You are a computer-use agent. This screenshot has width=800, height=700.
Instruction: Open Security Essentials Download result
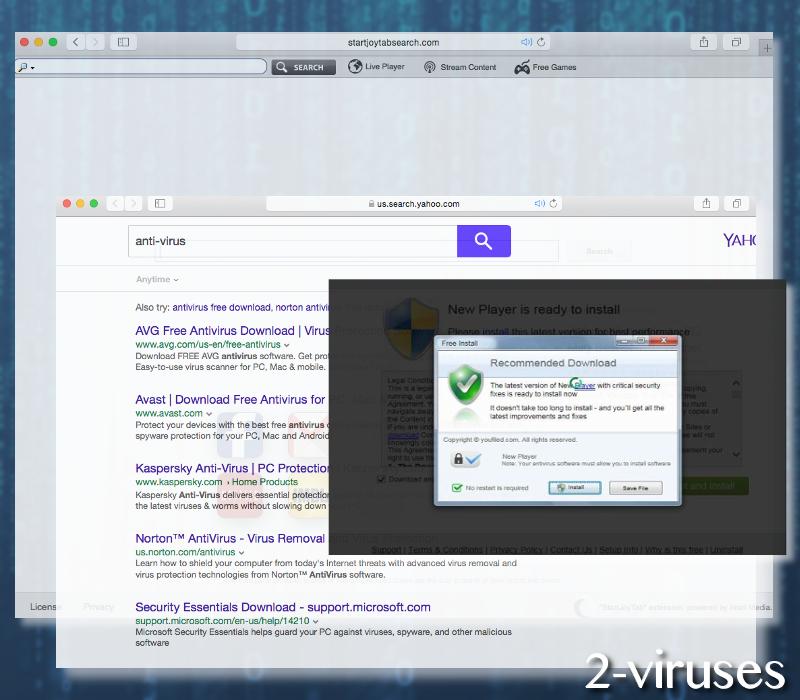click(x=283, y=607)
